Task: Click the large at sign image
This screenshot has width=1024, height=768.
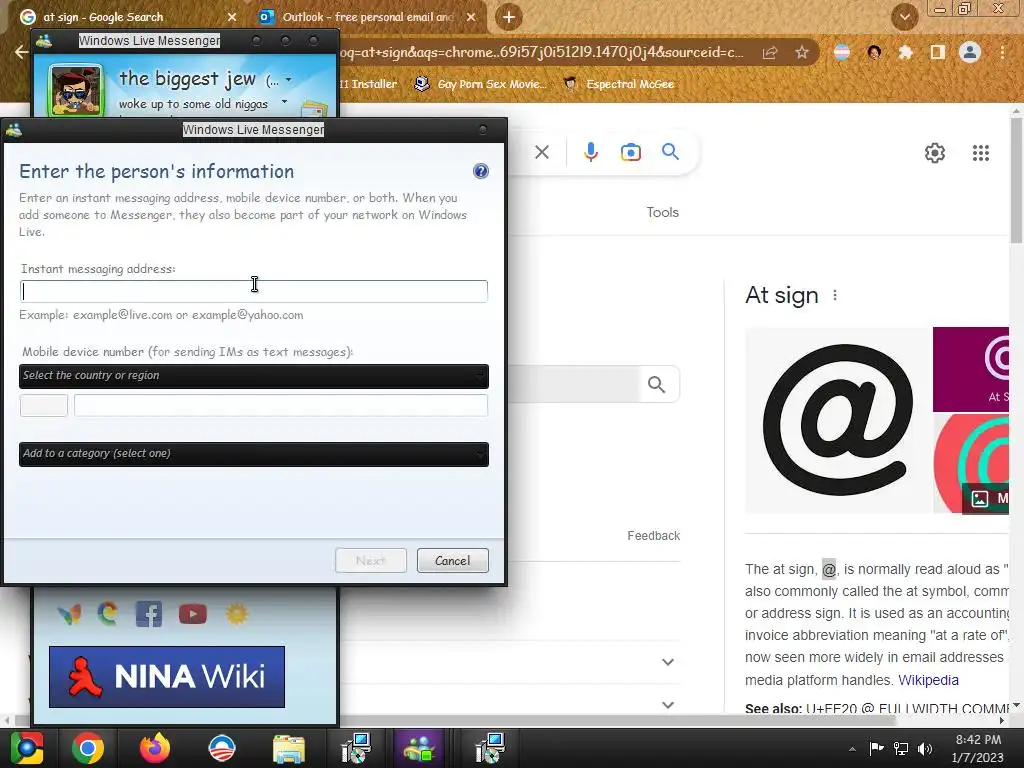Action: click(839, 420)
